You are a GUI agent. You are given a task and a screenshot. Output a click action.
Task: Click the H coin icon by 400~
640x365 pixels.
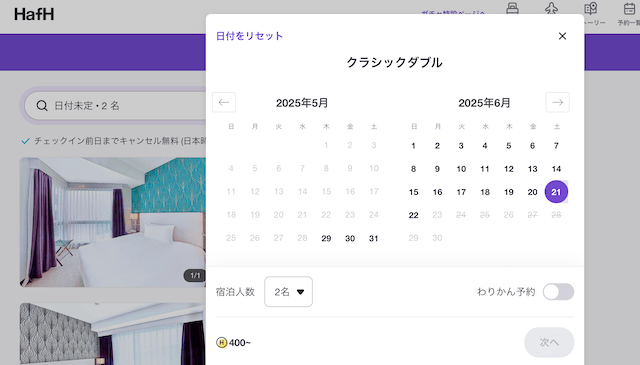click(x=222, y=343)
